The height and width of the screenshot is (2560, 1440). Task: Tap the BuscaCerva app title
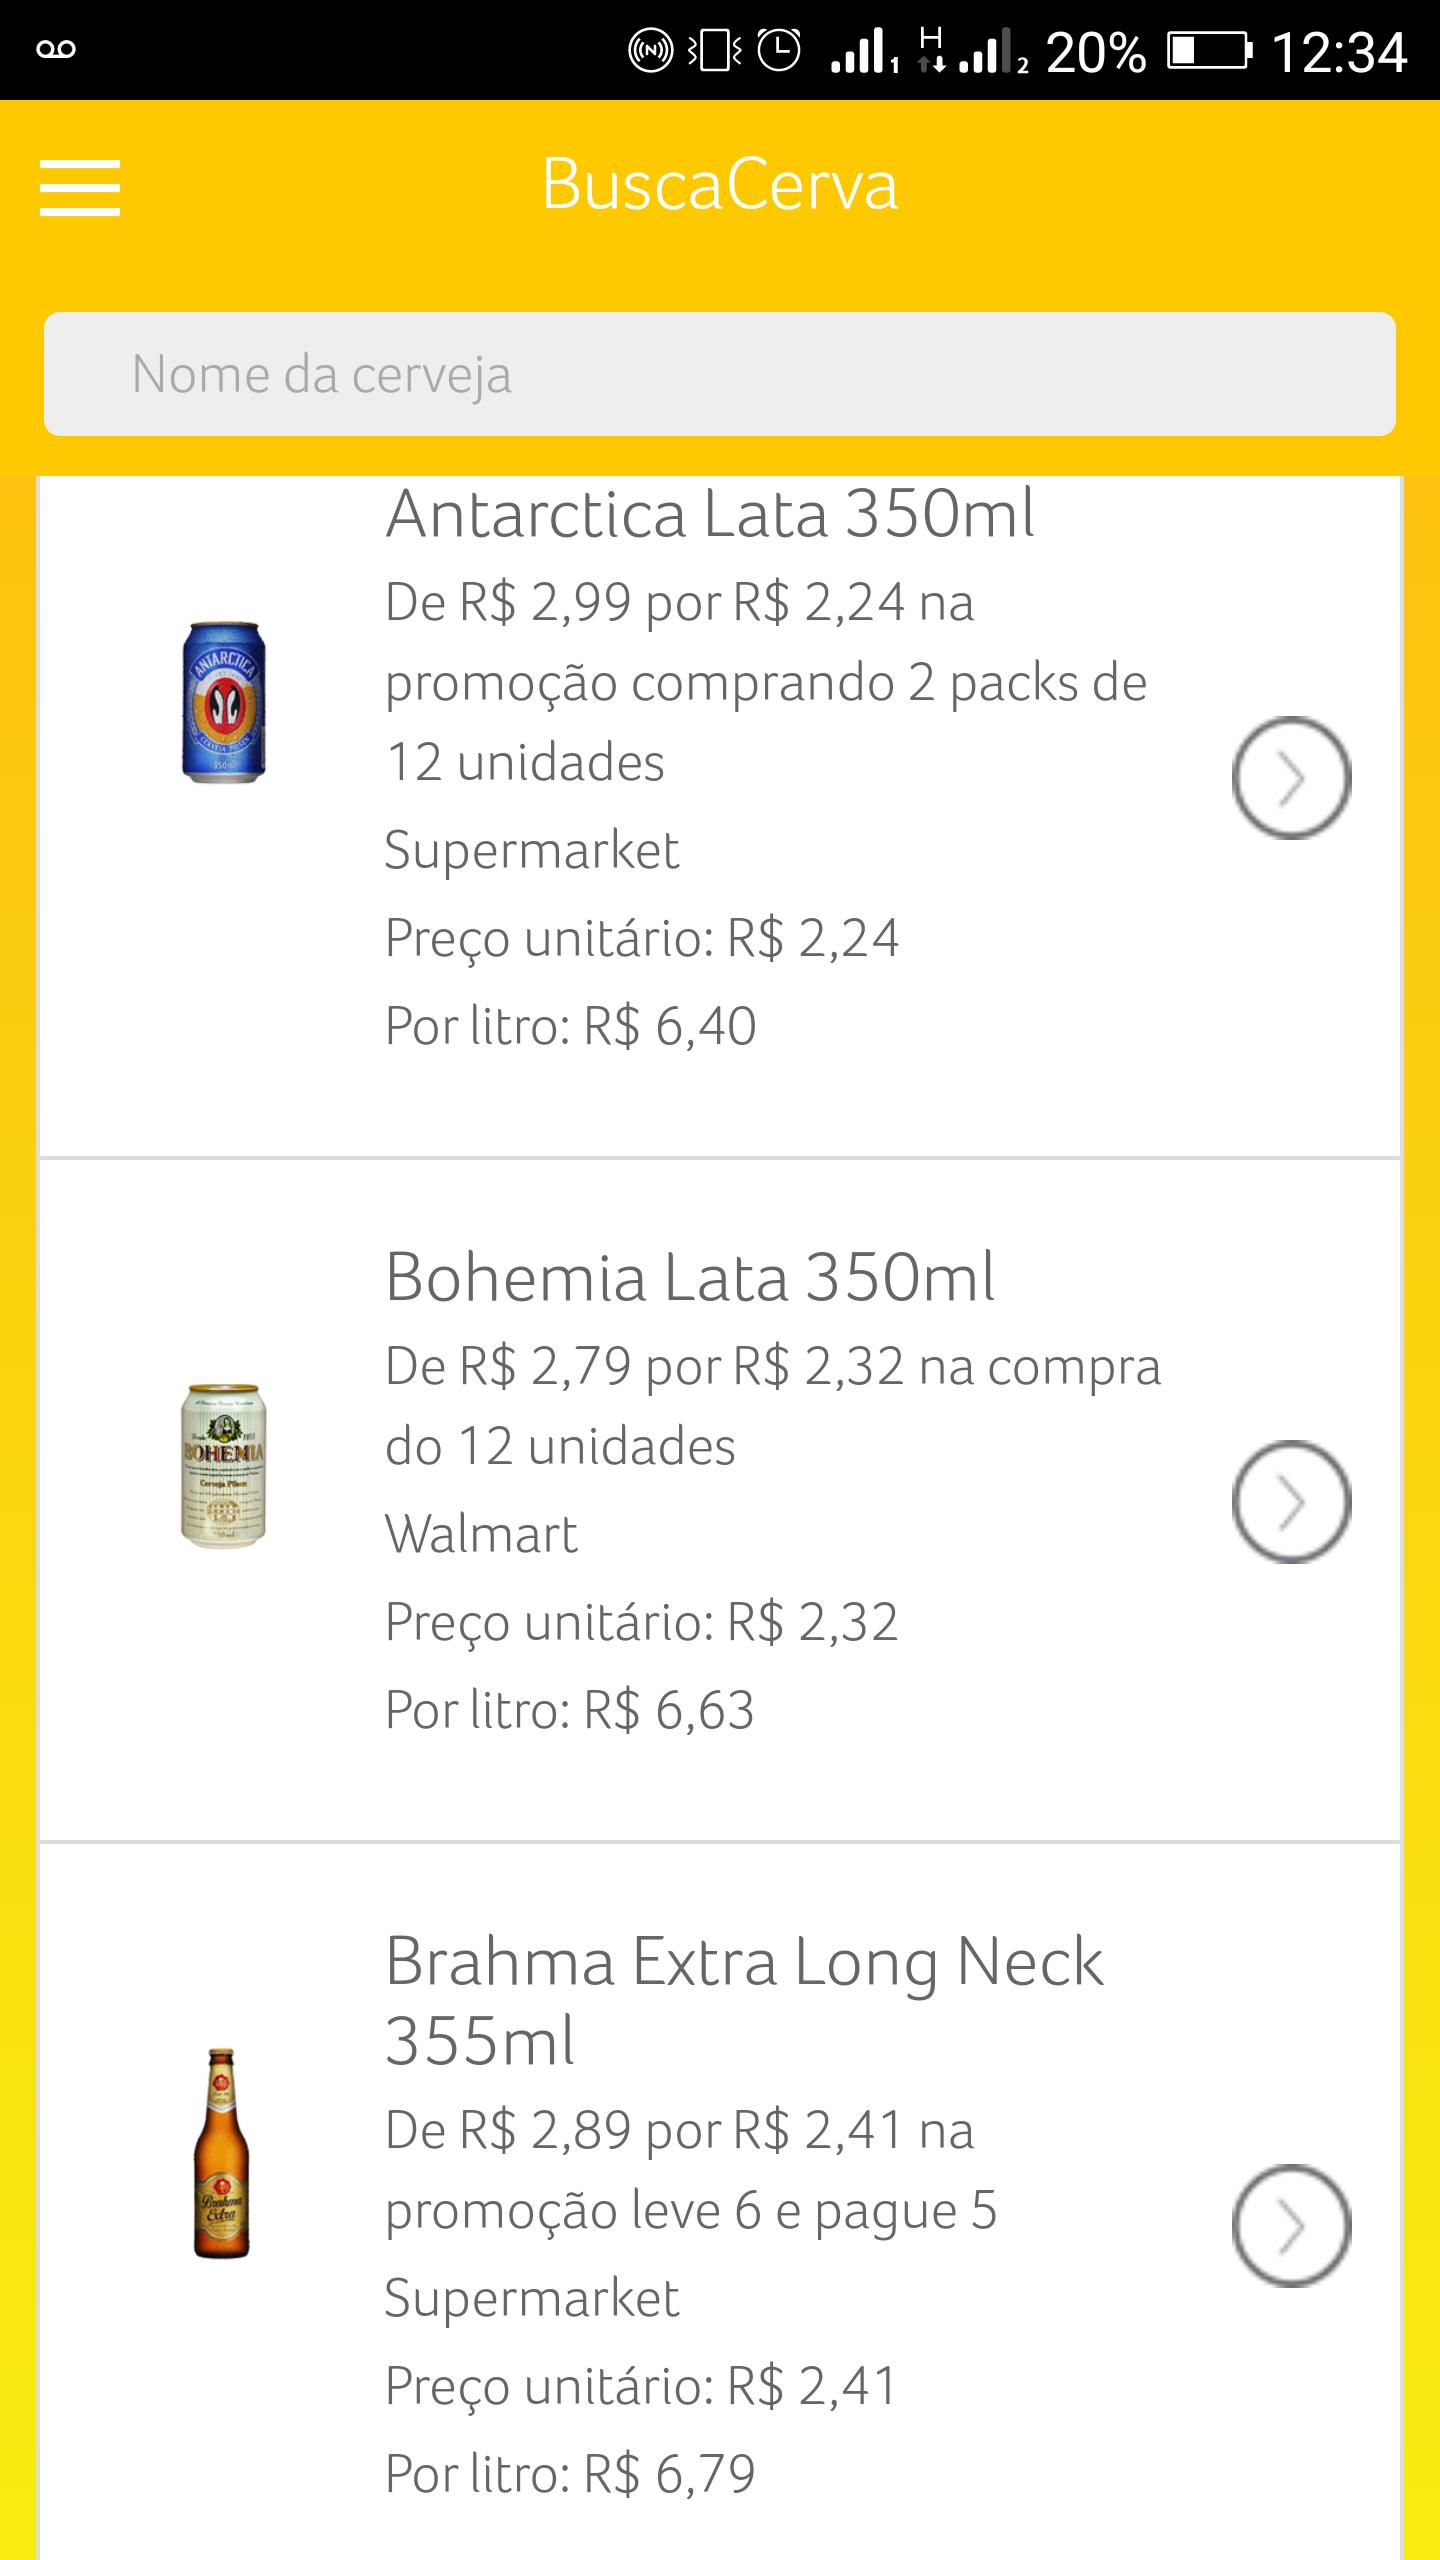(x=720, y=185)
